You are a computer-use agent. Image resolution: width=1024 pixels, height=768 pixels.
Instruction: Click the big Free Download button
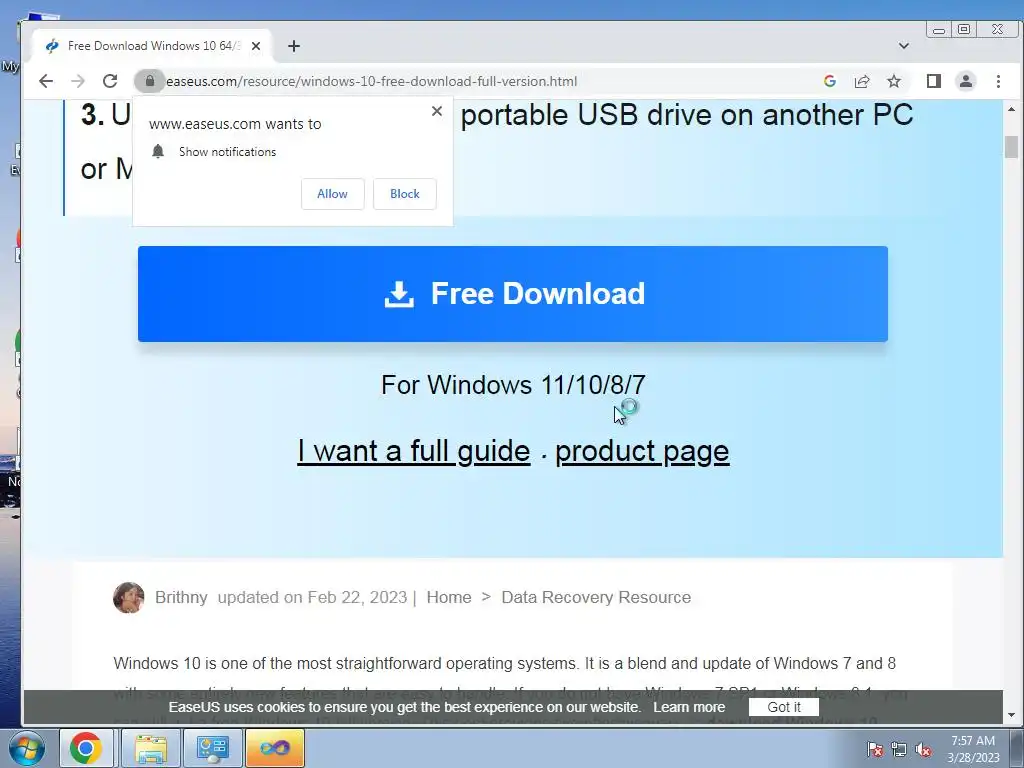(x=513, y=294)
